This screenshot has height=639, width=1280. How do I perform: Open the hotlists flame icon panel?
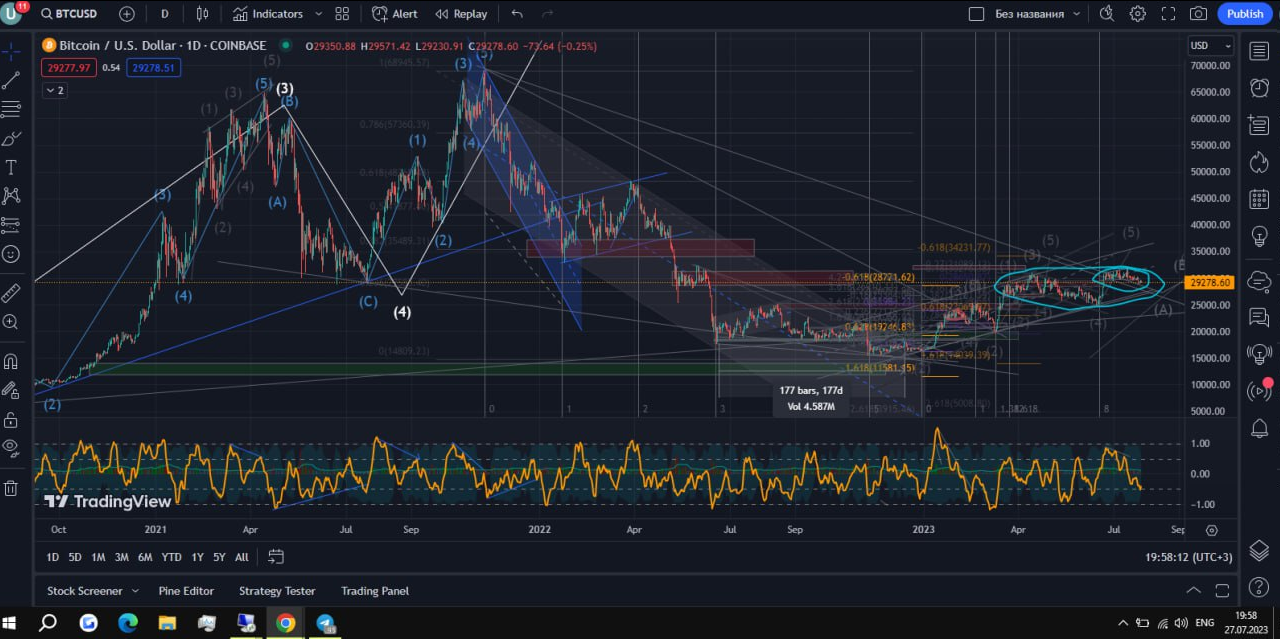tap(1260, 160)
